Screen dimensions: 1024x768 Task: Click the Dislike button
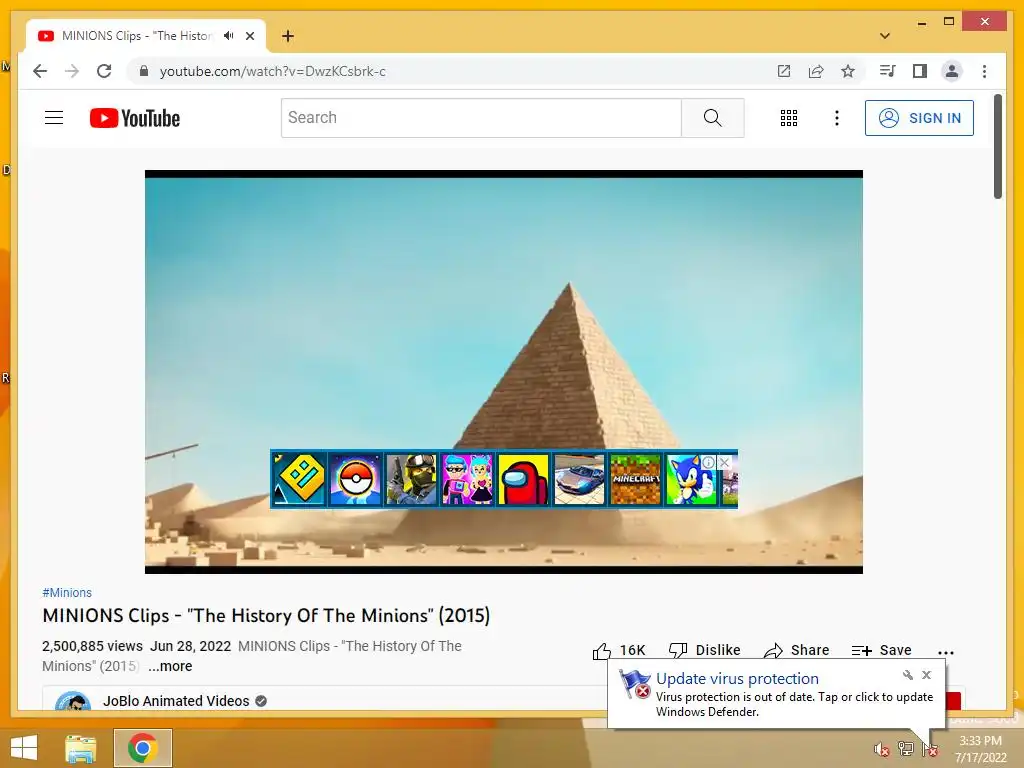(x=705, y=650)
